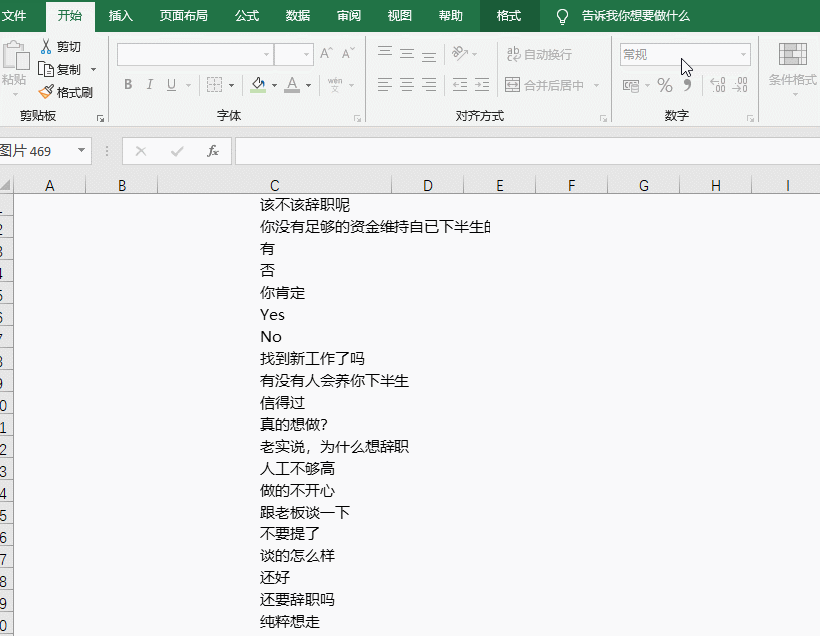Apply fill color with the paint bucket
The height and width of the screenshot is (636, 820).
(x=258, y=85)
